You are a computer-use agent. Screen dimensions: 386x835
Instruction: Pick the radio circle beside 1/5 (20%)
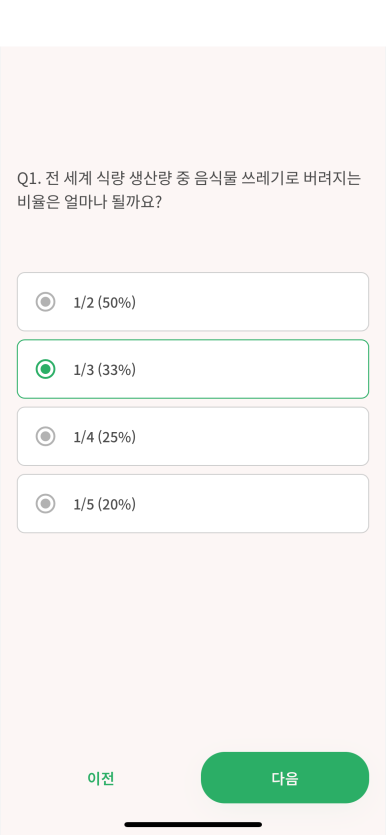click(x=45, y=503)
